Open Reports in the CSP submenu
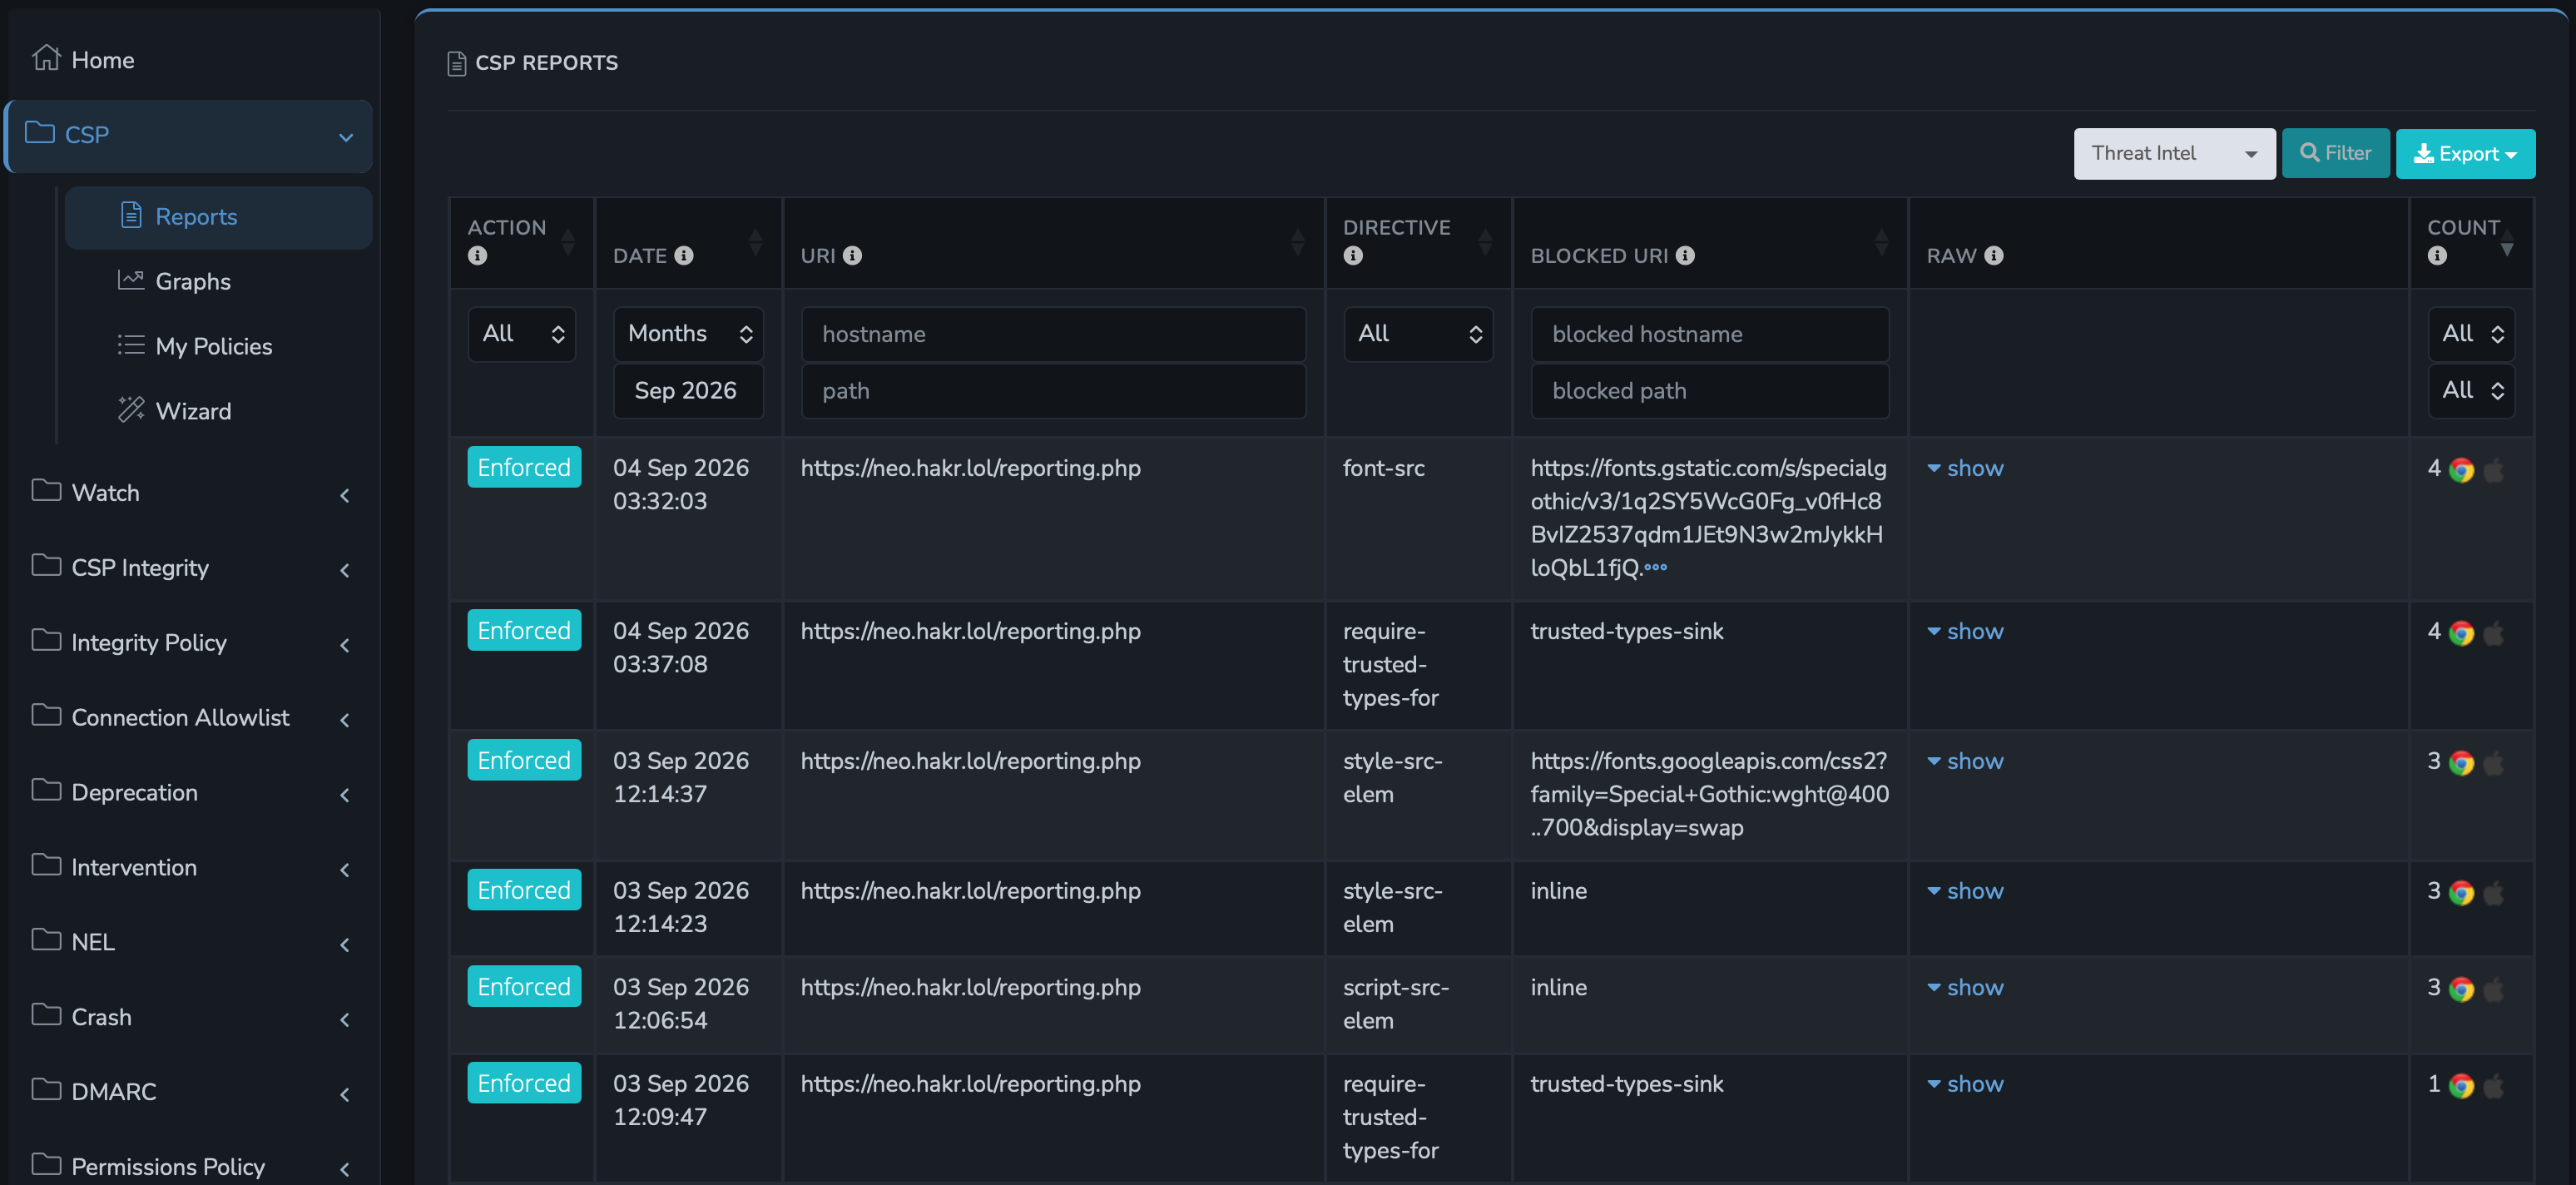 [x=218, y=217]
